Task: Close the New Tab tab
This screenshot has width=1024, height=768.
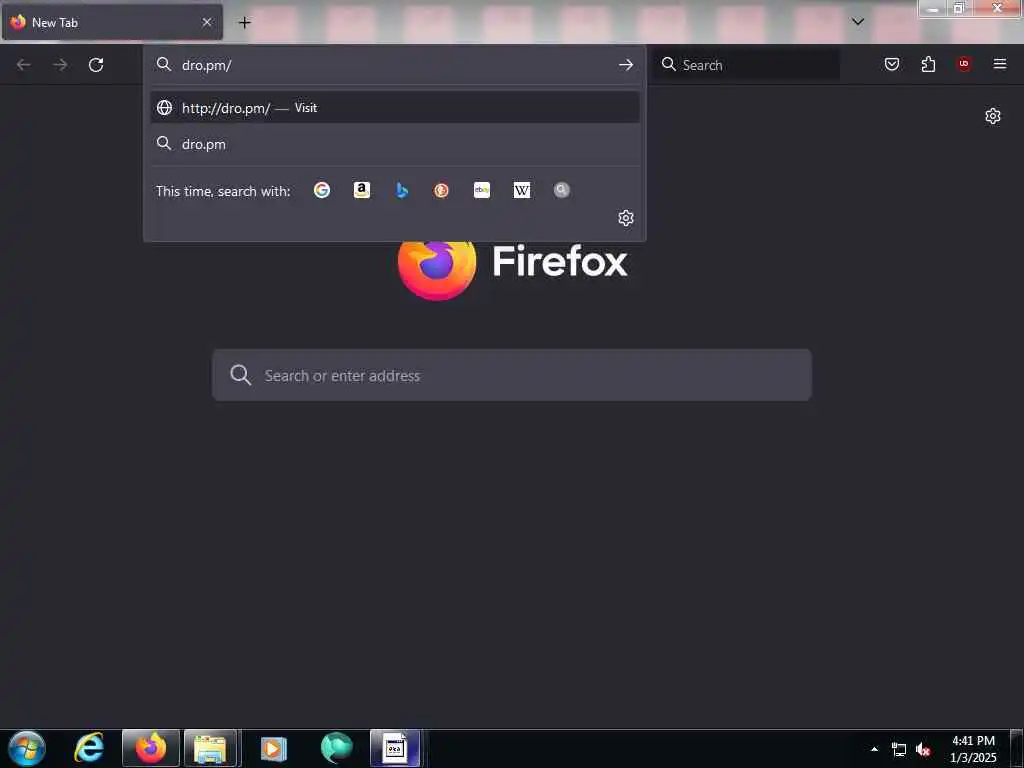Action: [x=207, y=22]
